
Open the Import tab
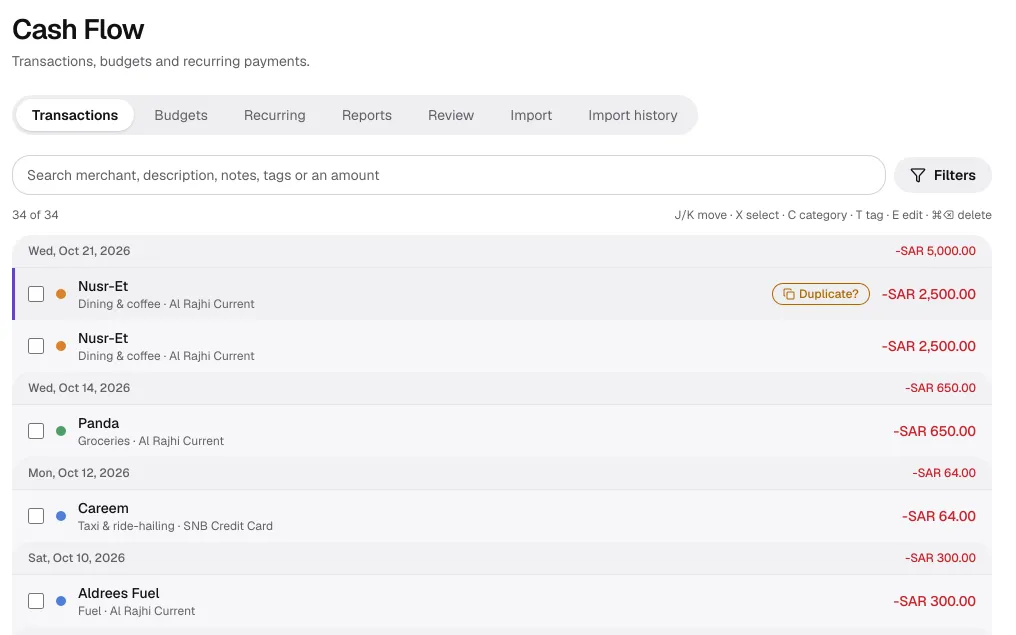coord(531,115)
